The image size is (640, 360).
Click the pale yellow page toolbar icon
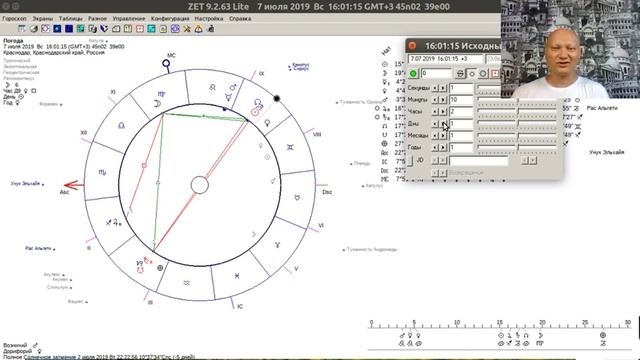click(163, 29)
